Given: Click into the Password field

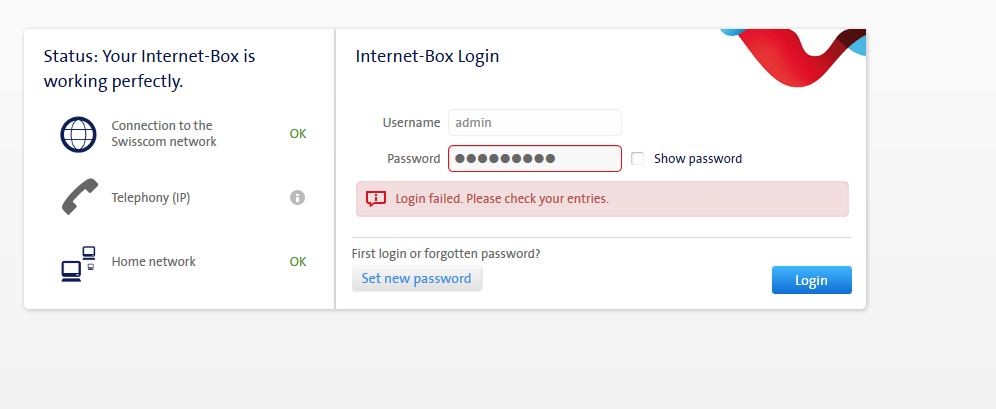Looking at the screenshot, I should [x=534, y=159].
